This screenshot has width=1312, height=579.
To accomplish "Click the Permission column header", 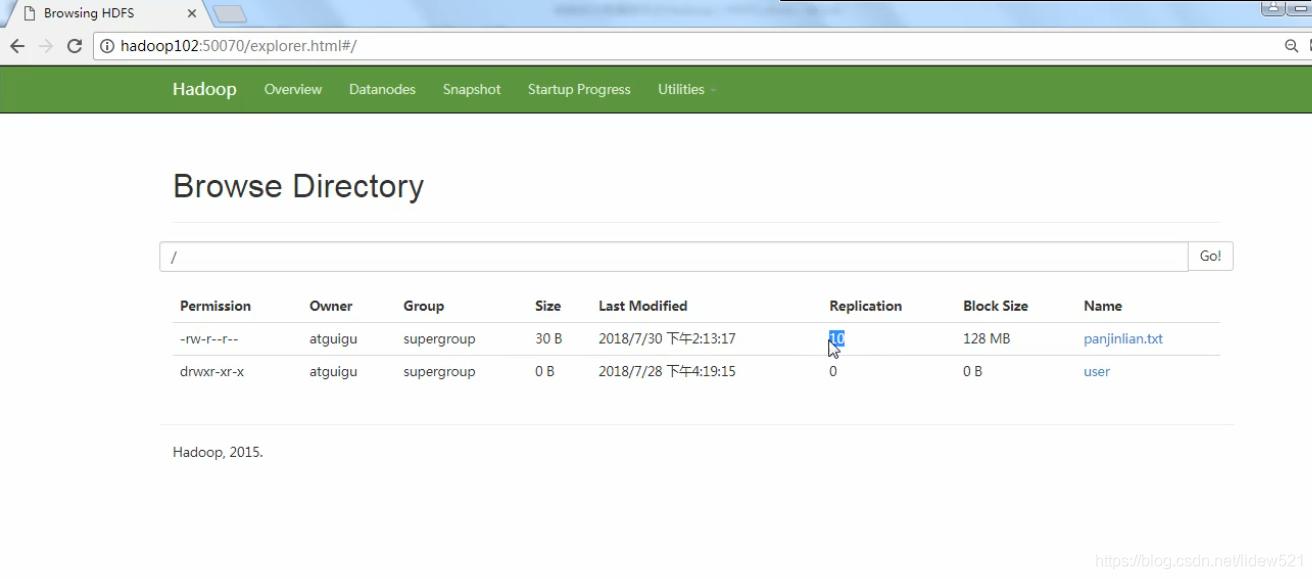I will click(215, 306).
